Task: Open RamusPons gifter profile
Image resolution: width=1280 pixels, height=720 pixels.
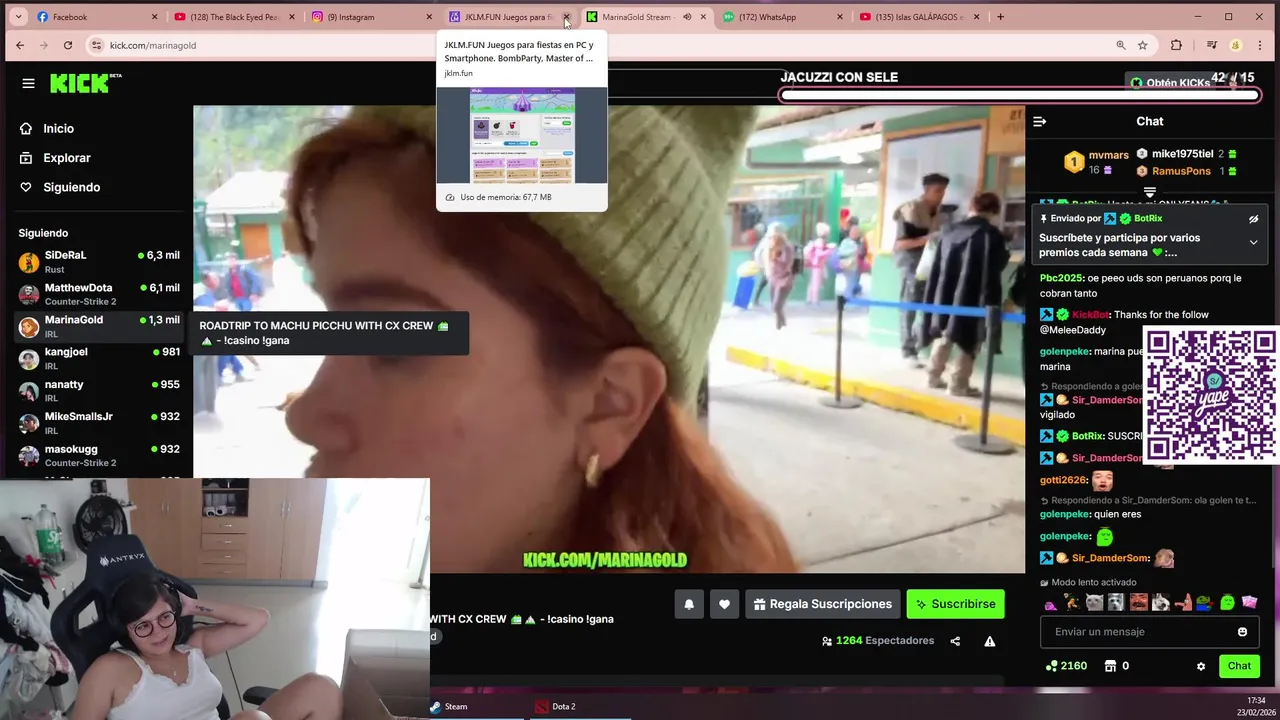Action: tap(1181, 171)
